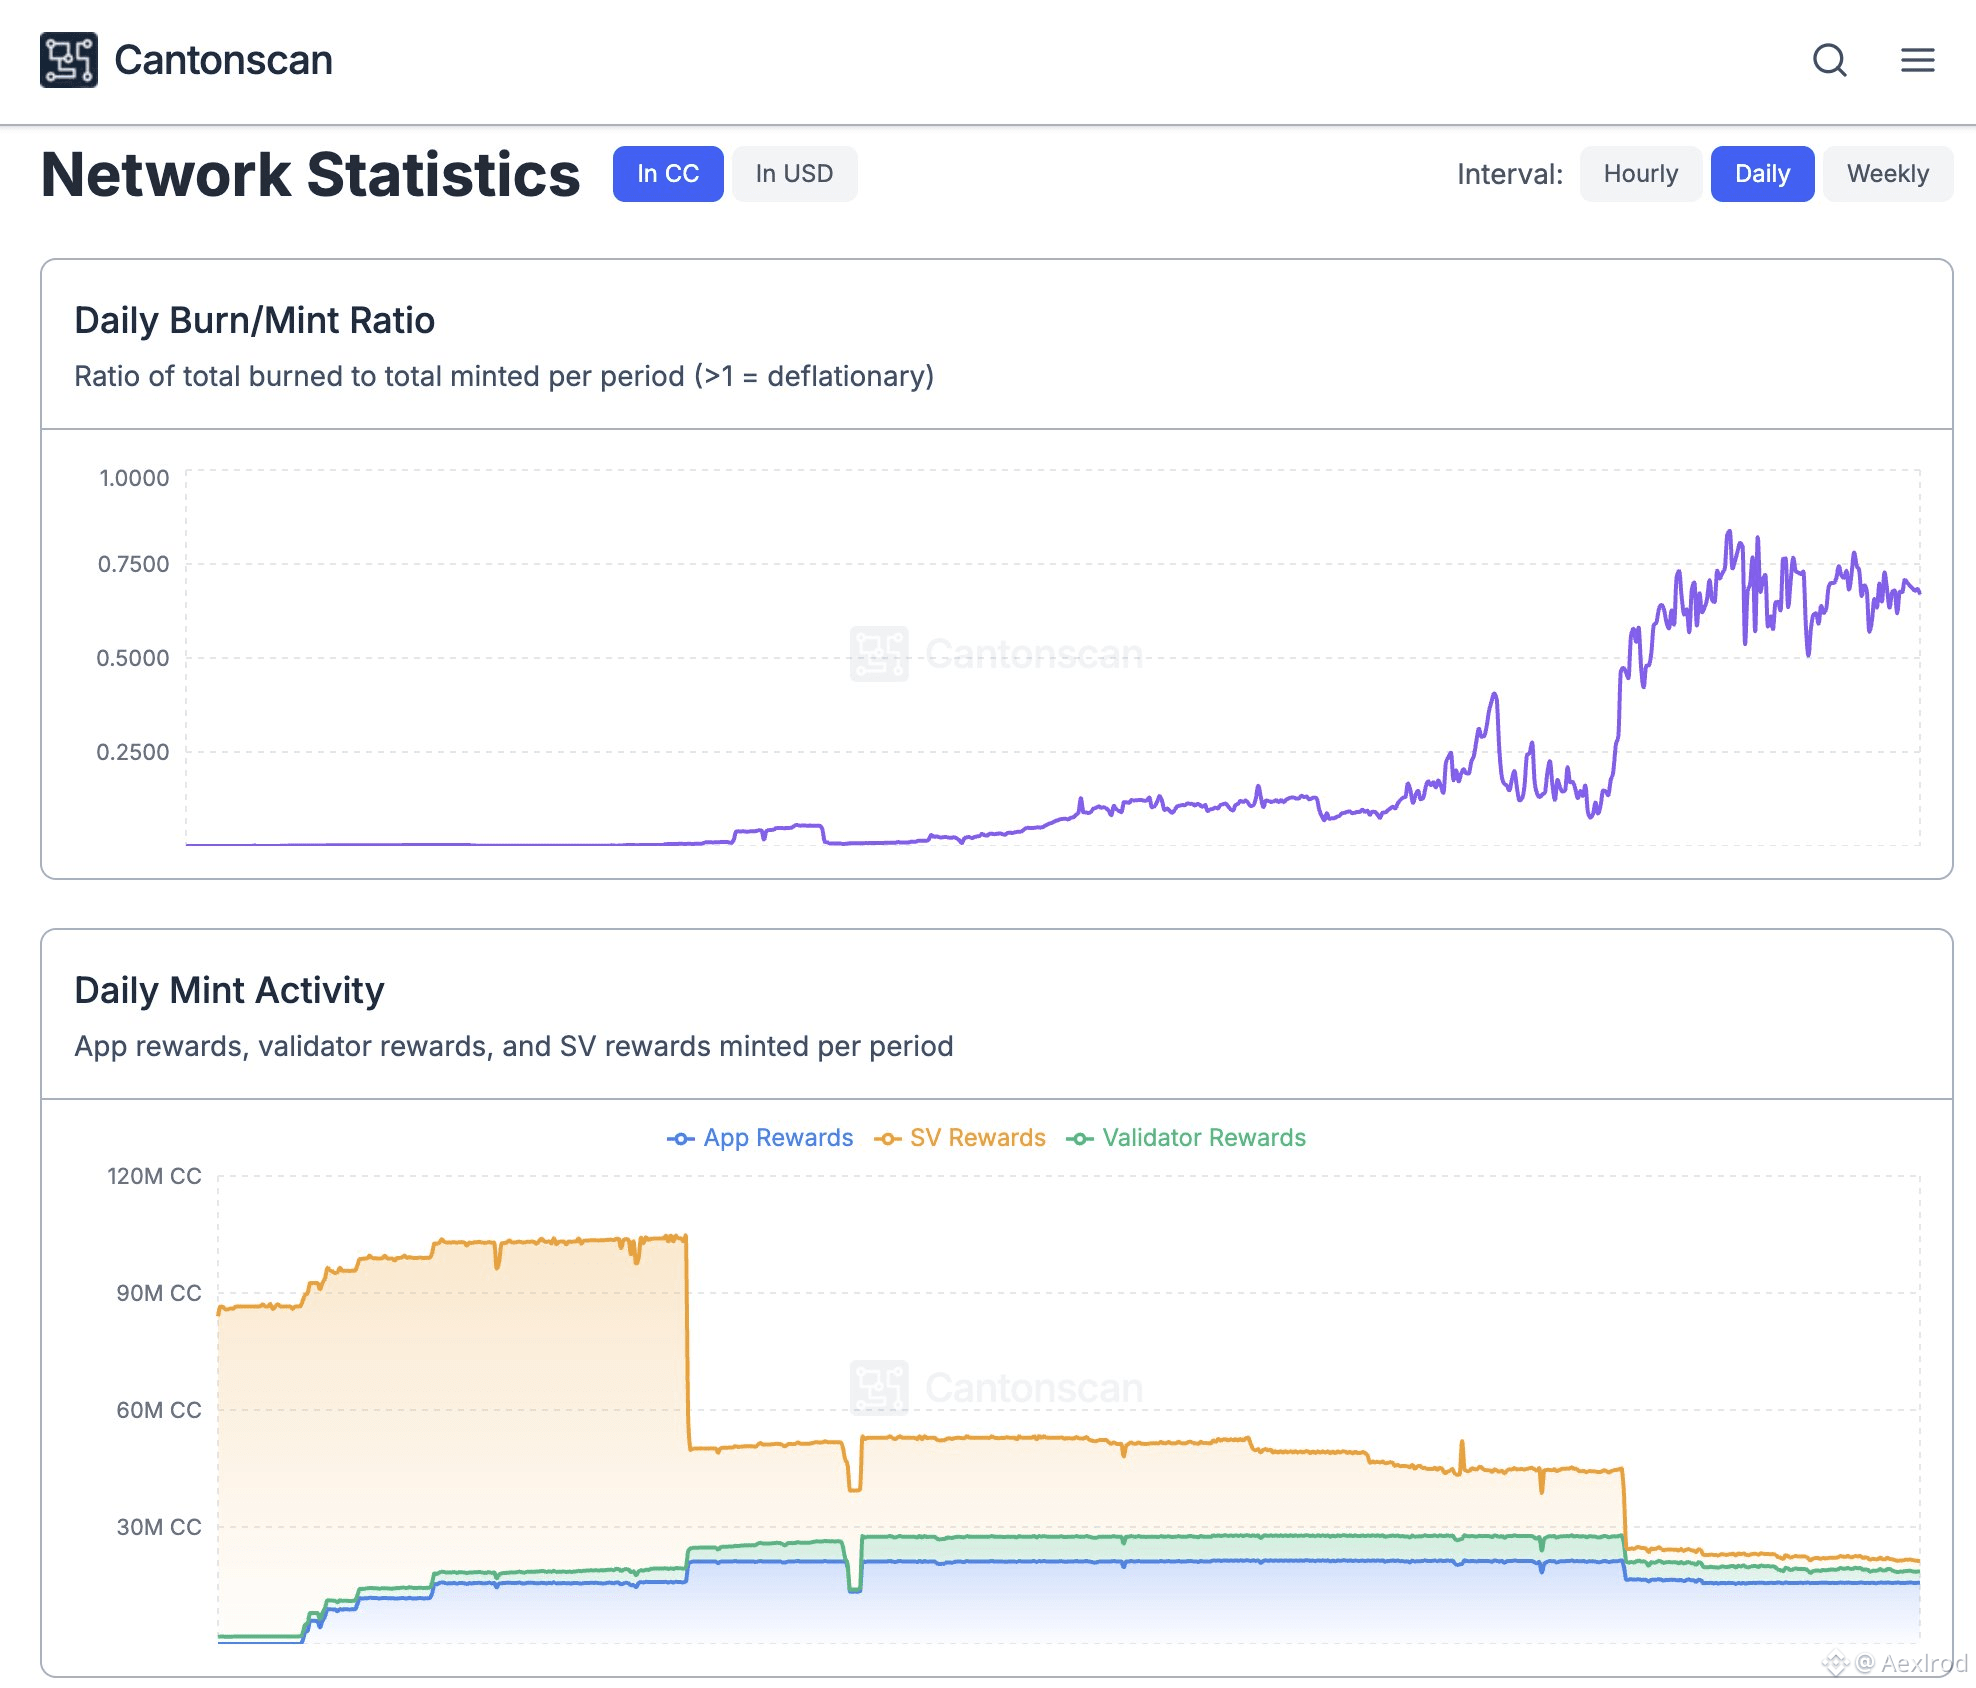Toggle SV Rewards legend series
Image resolution: width=1976 pixels, height=1688 pixels.
coord(960,1138)
